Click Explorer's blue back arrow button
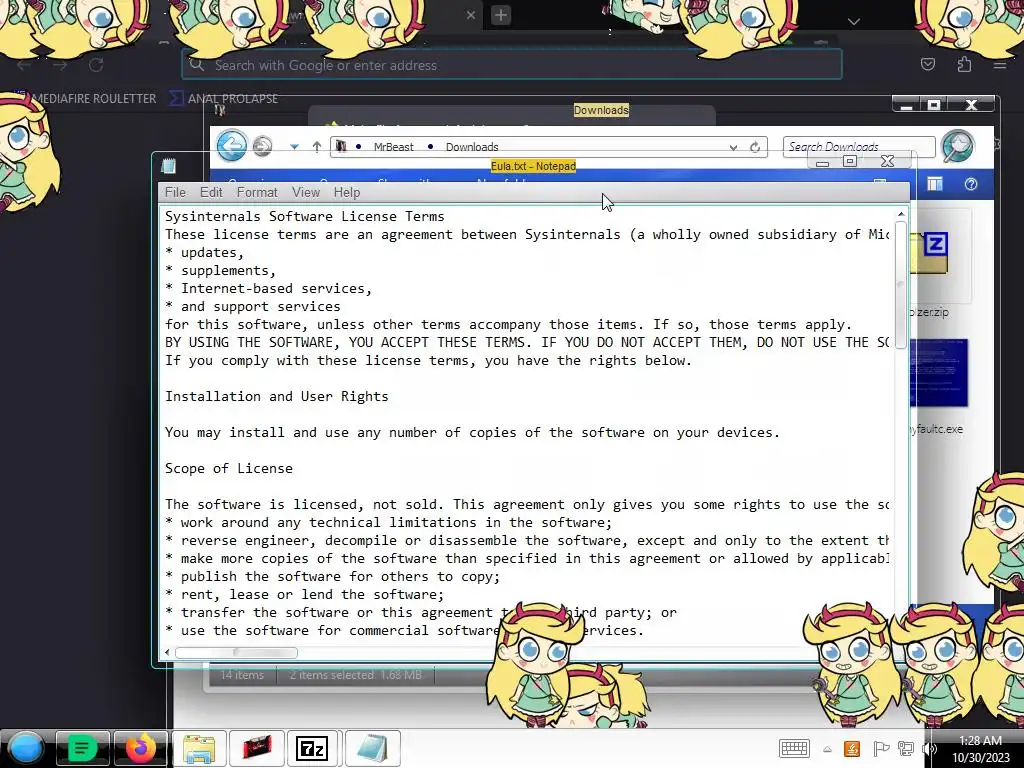 pyautogui.click(x=232, y=145)
